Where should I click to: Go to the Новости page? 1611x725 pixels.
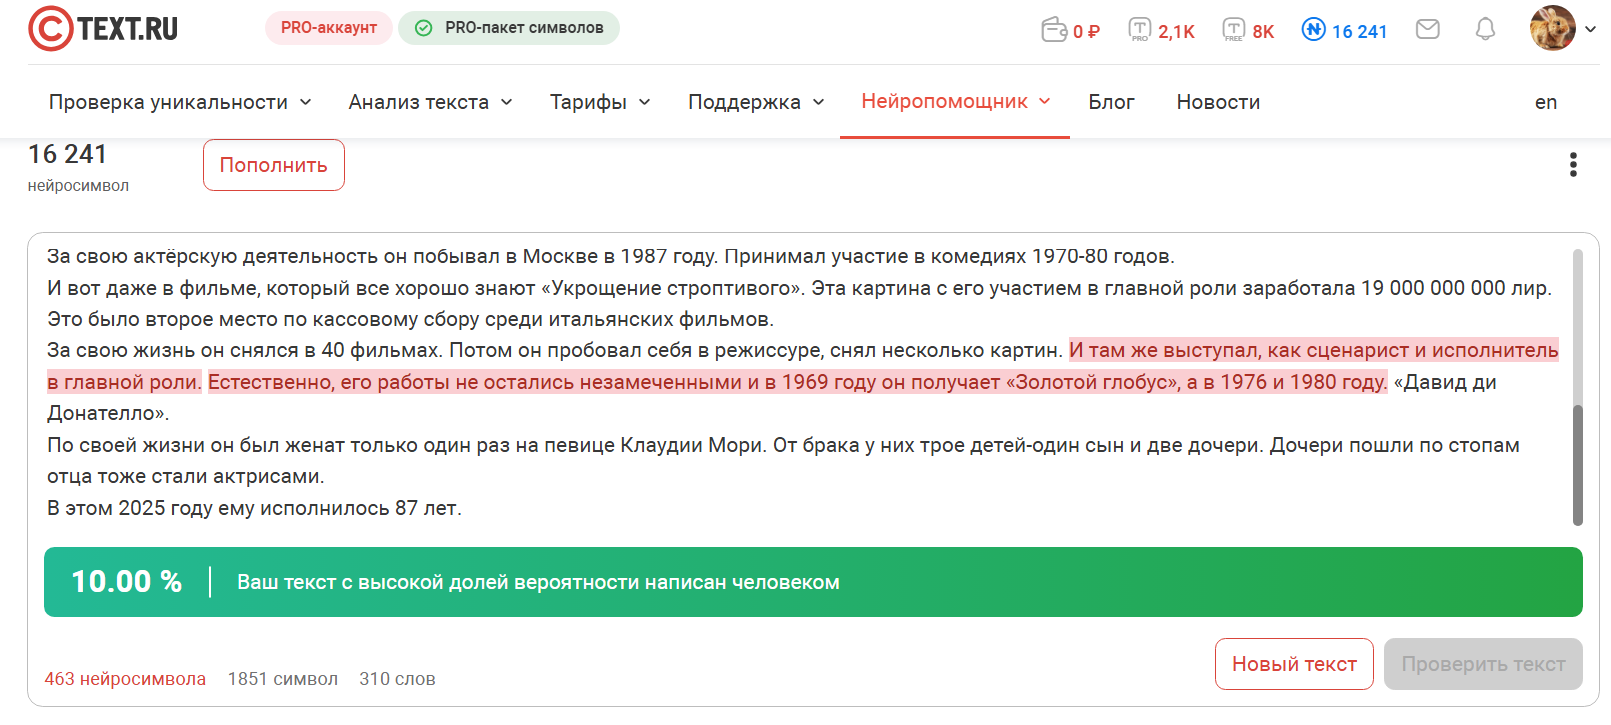1218,102
